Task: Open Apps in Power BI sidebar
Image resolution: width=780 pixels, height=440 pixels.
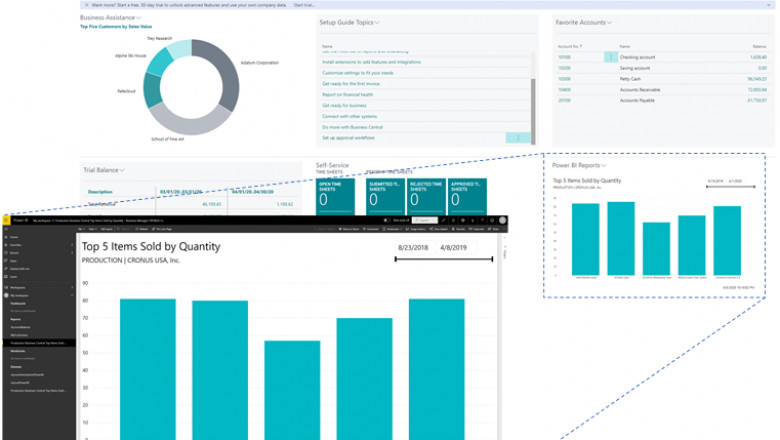Action: [10, 261]
